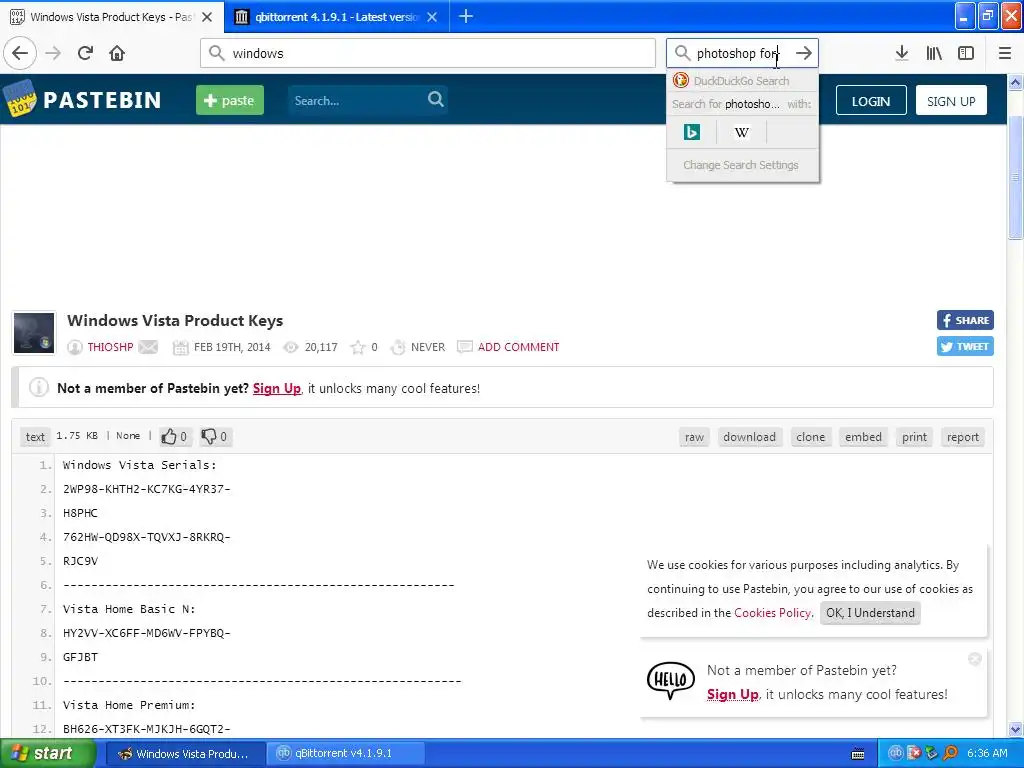
Task: Click the page scrollbar up arrow
Action: coord(1015,82)
